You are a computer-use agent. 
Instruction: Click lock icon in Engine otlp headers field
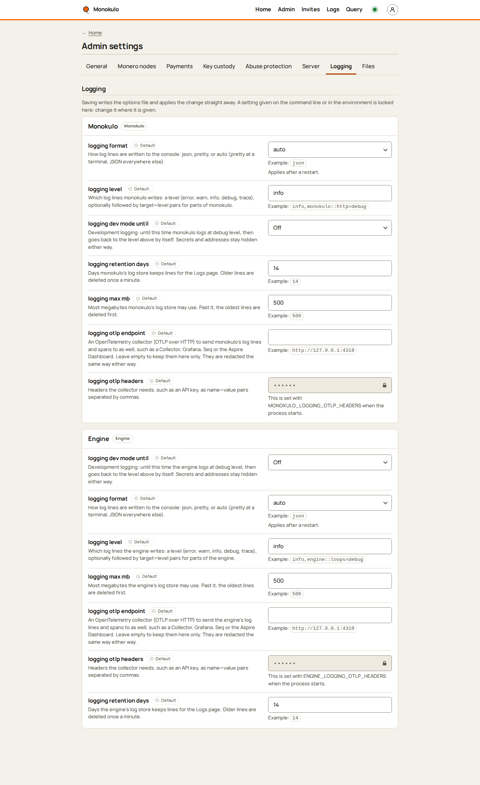click(384, 663)
